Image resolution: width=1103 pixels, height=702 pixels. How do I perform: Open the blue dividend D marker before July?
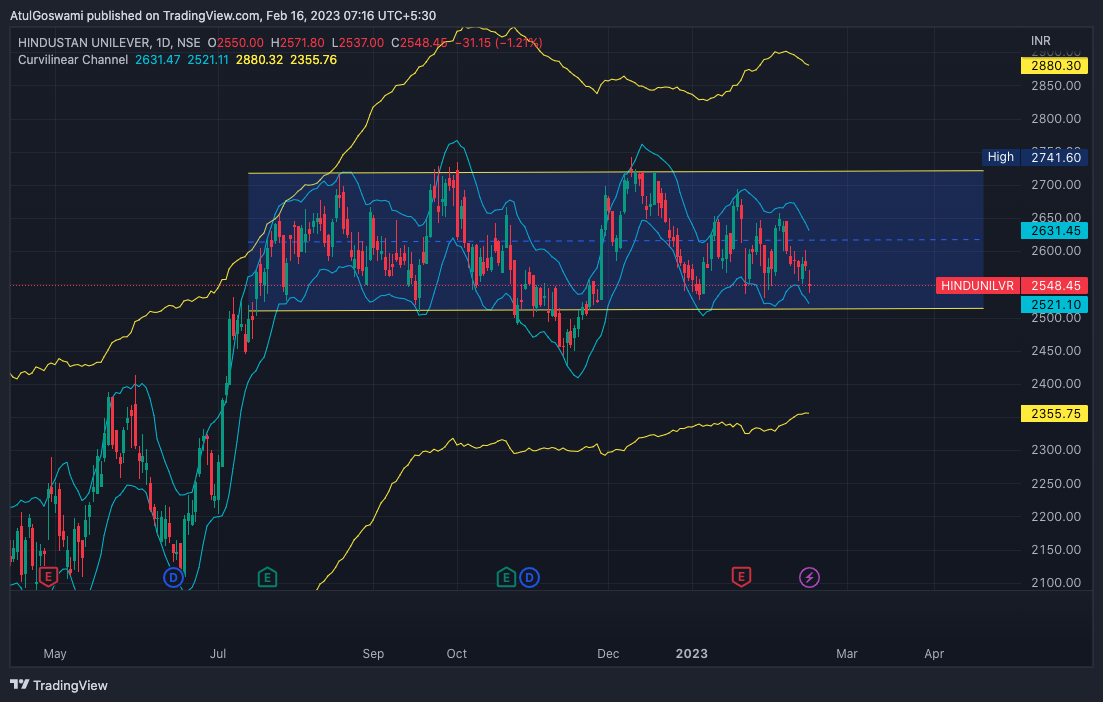(x=173, y=578)
